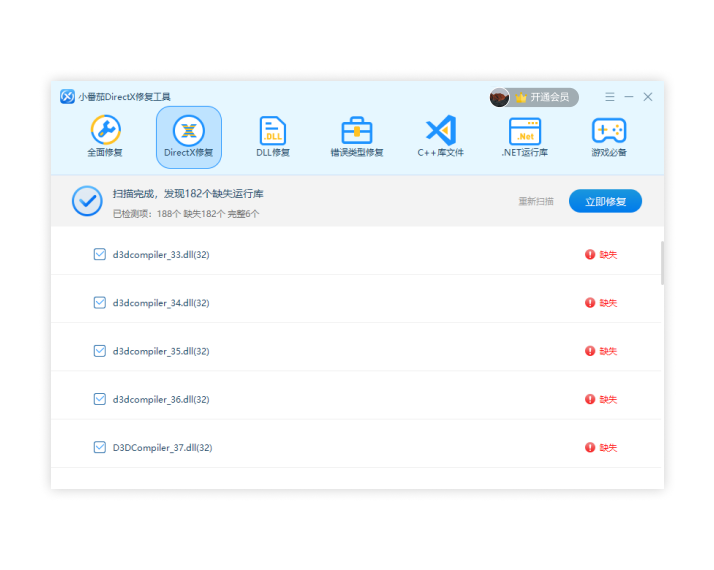Click the d3dcompiler_36.dll(32) file name
Viewport: 714px width, 570px height.
pyautogui.click(x=161, y=399)
